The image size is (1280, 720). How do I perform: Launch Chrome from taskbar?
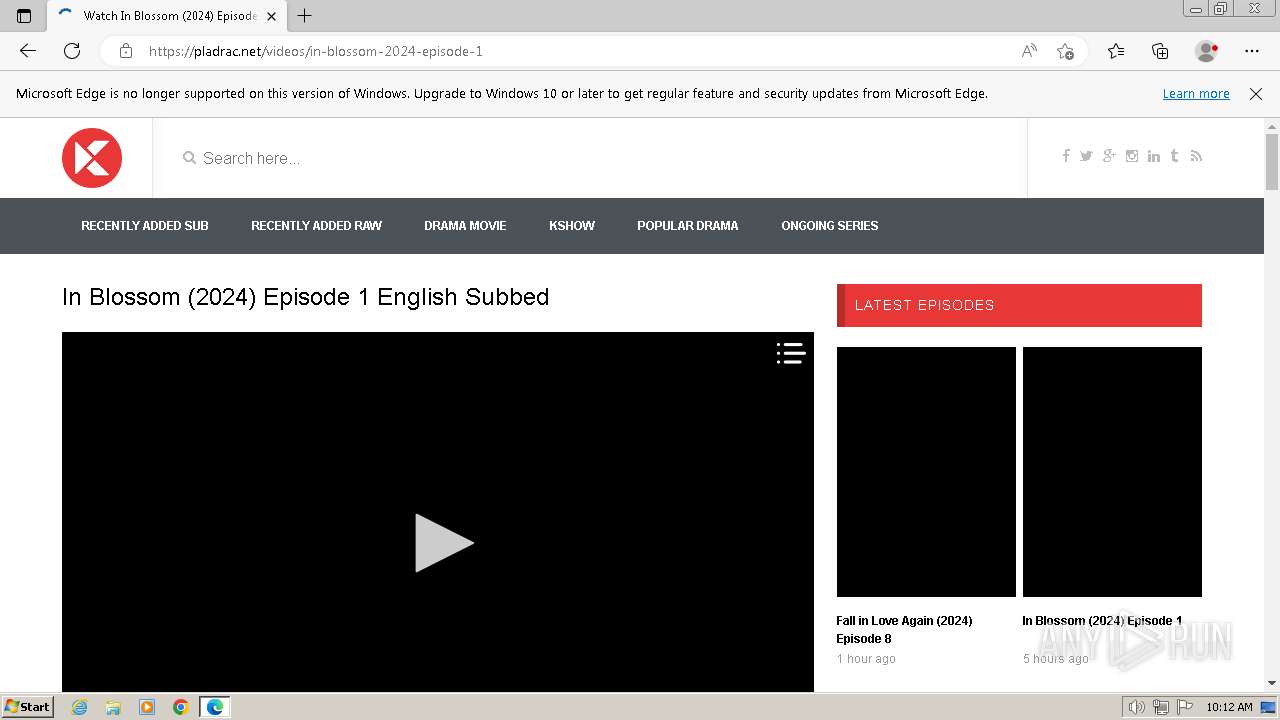180,707
